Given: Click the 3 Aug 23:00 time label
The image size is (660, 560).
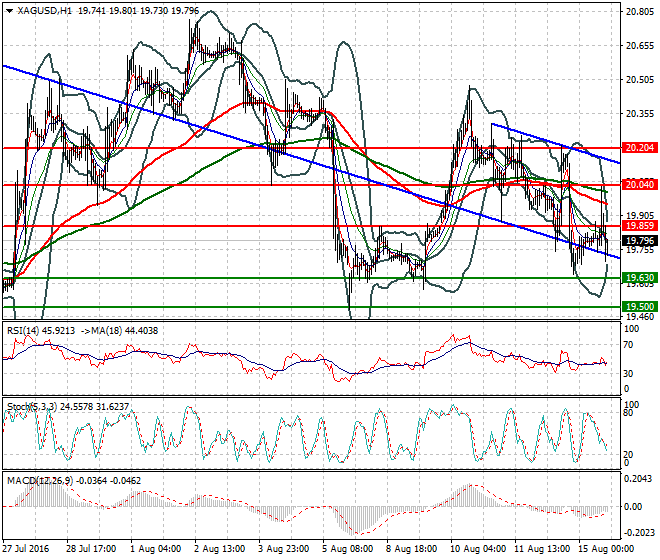Looking at the screenshot, I should point(283,549).
